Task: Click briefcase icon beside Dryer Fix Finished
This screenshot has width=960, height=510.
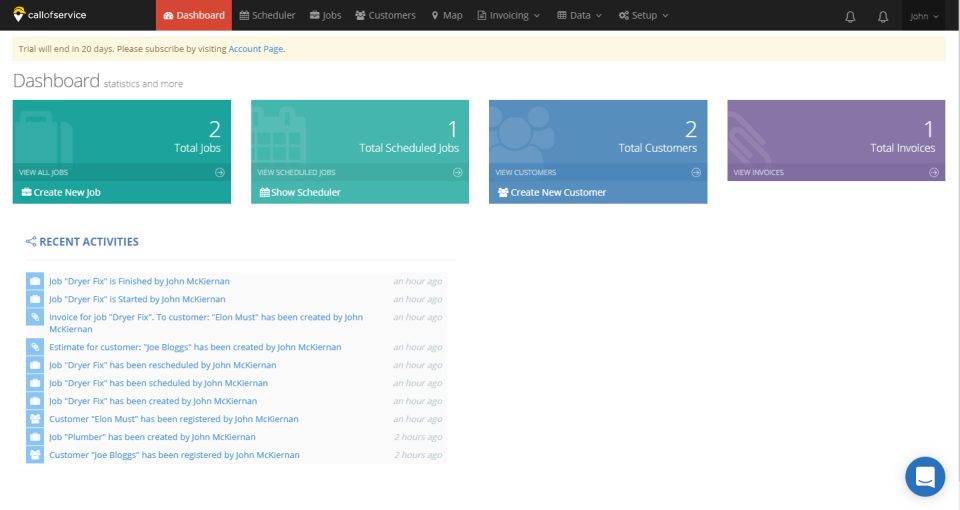Action: pos(35,281)
